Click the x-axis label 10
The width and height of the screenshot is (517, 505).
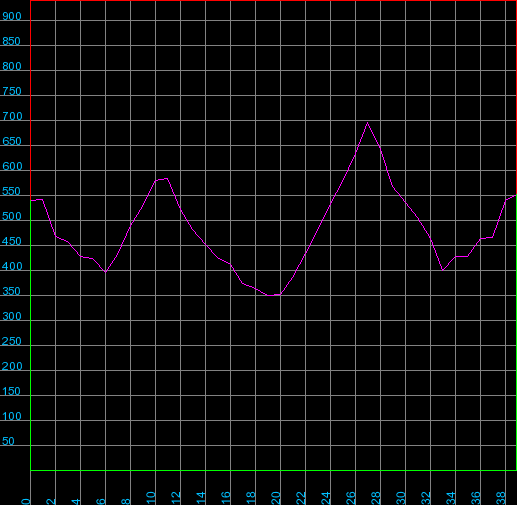click(x=151, y=498)
